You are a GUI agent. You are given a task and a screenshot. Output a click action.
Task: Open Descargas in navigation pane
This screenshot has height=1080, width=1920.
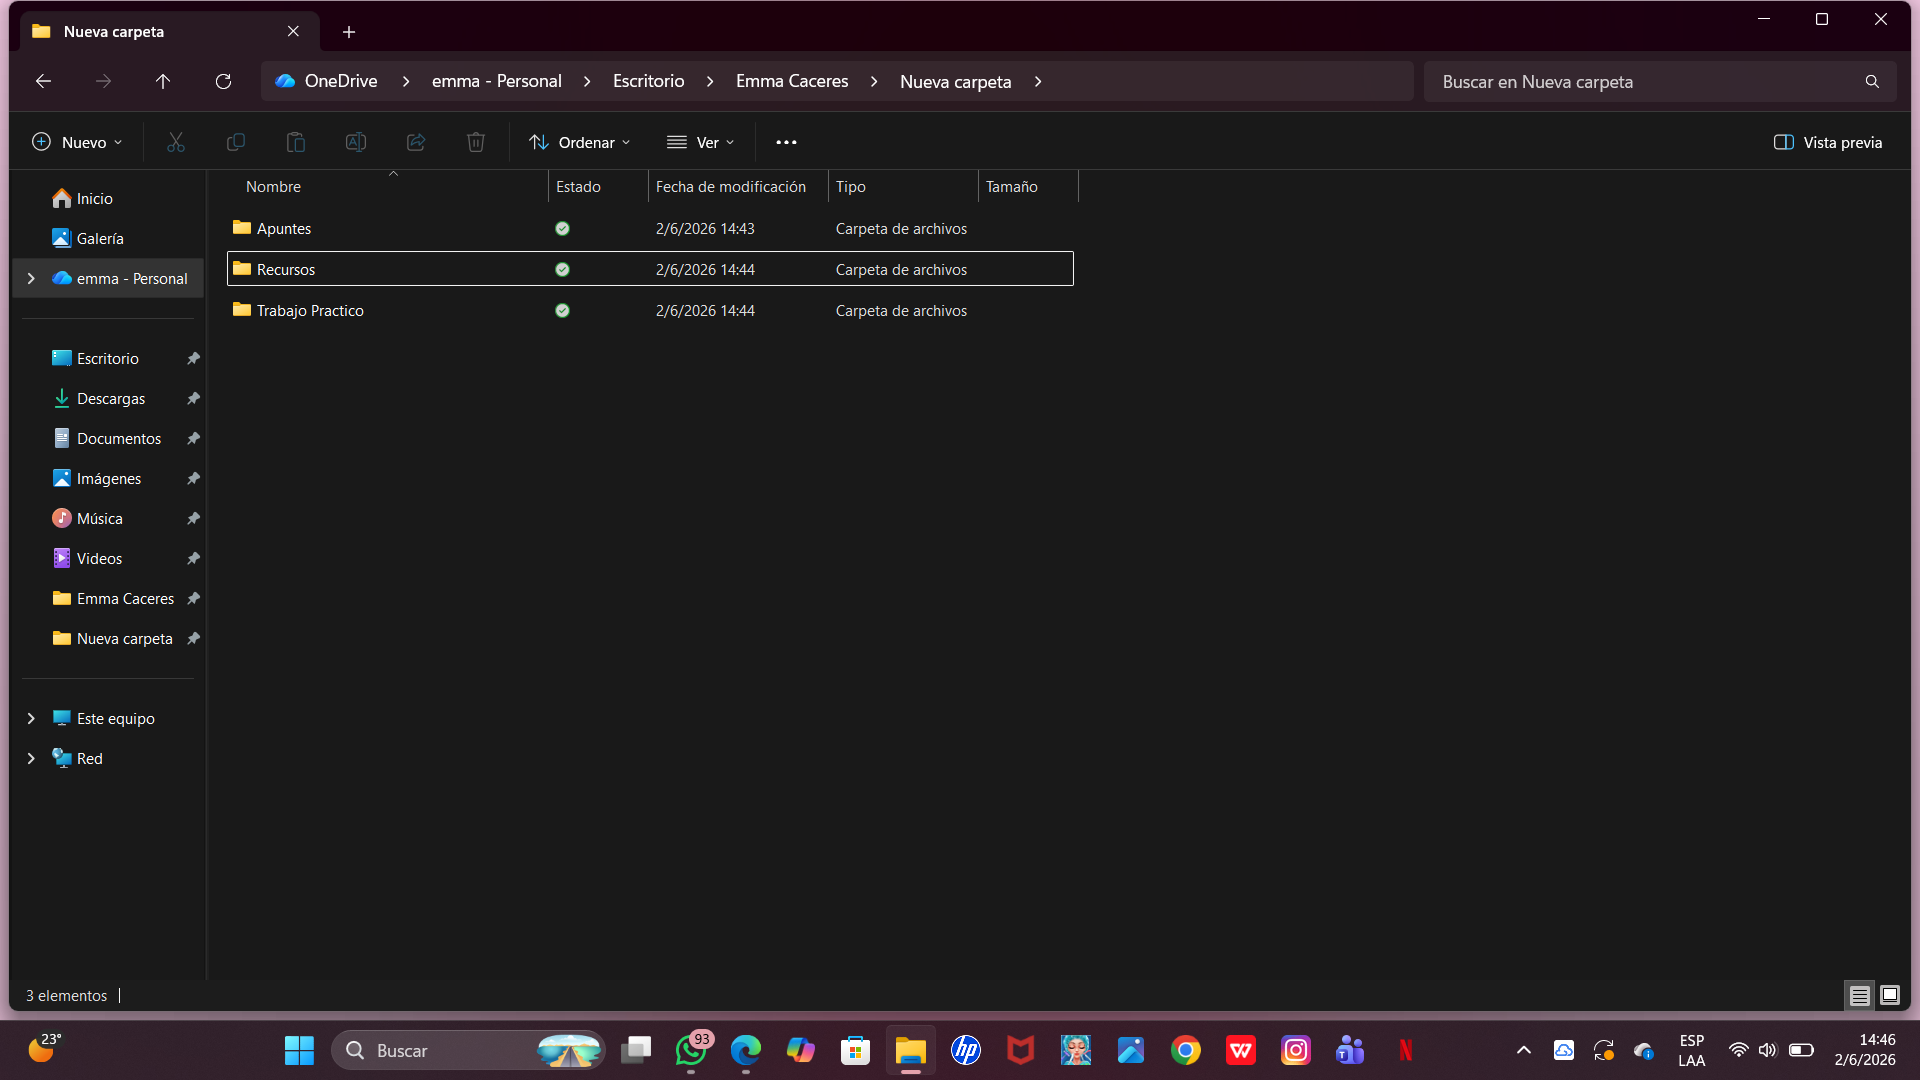[108, 398]
